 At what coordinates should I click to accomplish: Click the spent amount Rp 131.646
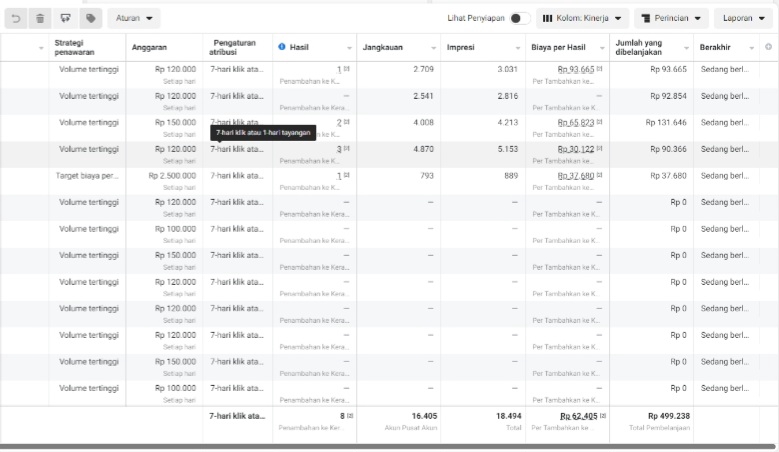(x=666, y=123)
